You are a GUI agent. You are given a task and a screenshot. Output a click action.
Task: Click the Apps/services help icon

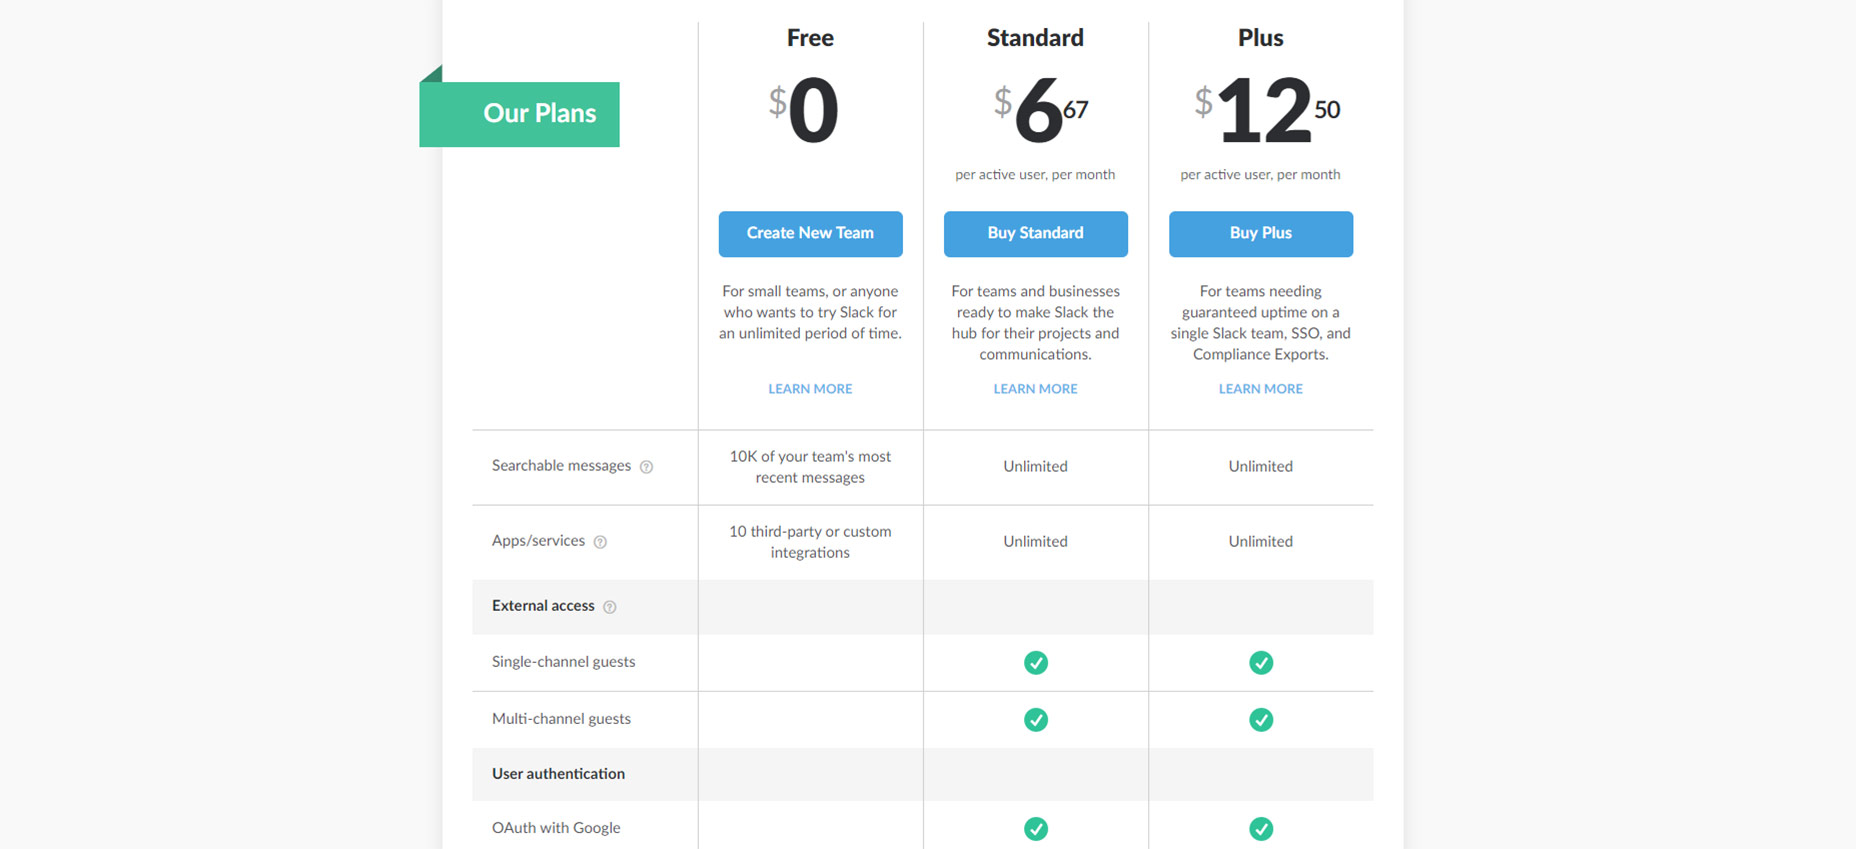[x=600, y=542]
